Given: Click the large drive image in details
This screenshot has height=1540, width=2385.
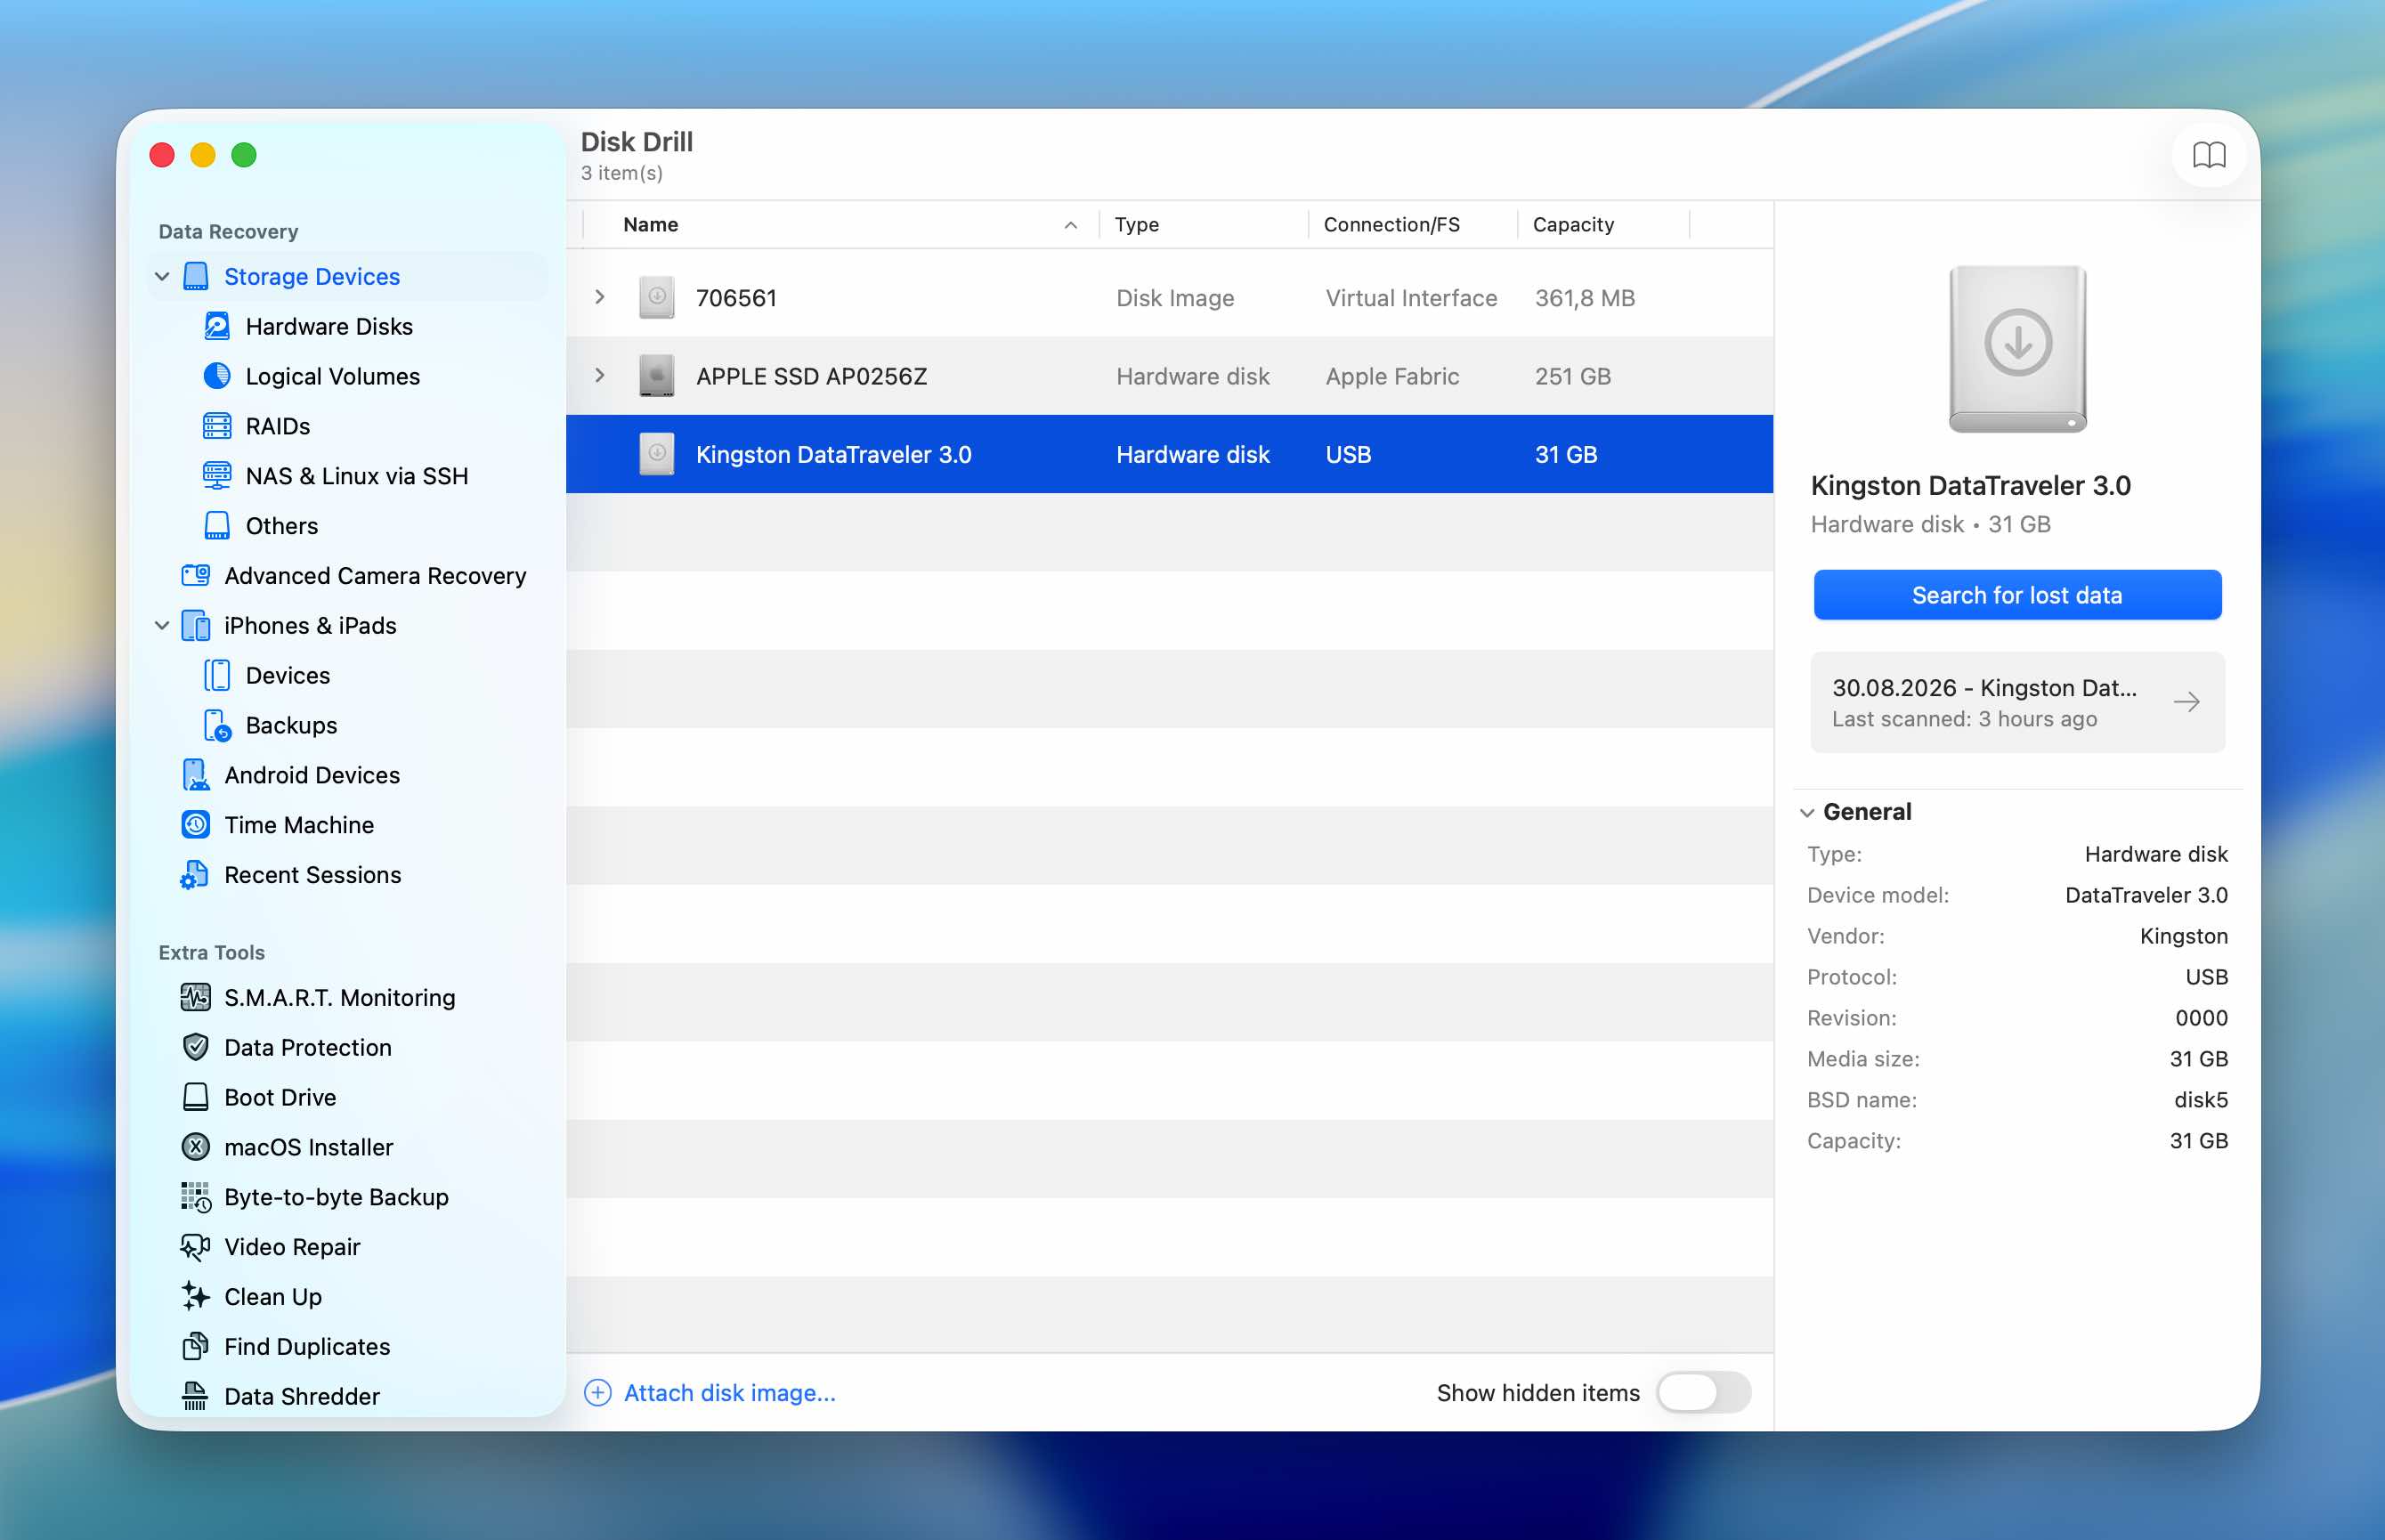Looking at the screenshot, I should click(x=2017, y=348).
